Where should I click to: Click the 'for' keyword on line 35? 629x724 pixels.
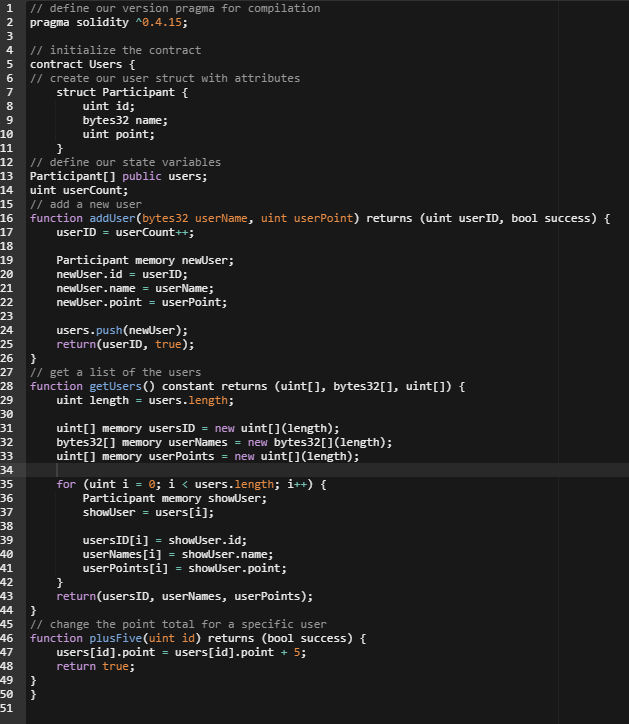coord(66,484)
